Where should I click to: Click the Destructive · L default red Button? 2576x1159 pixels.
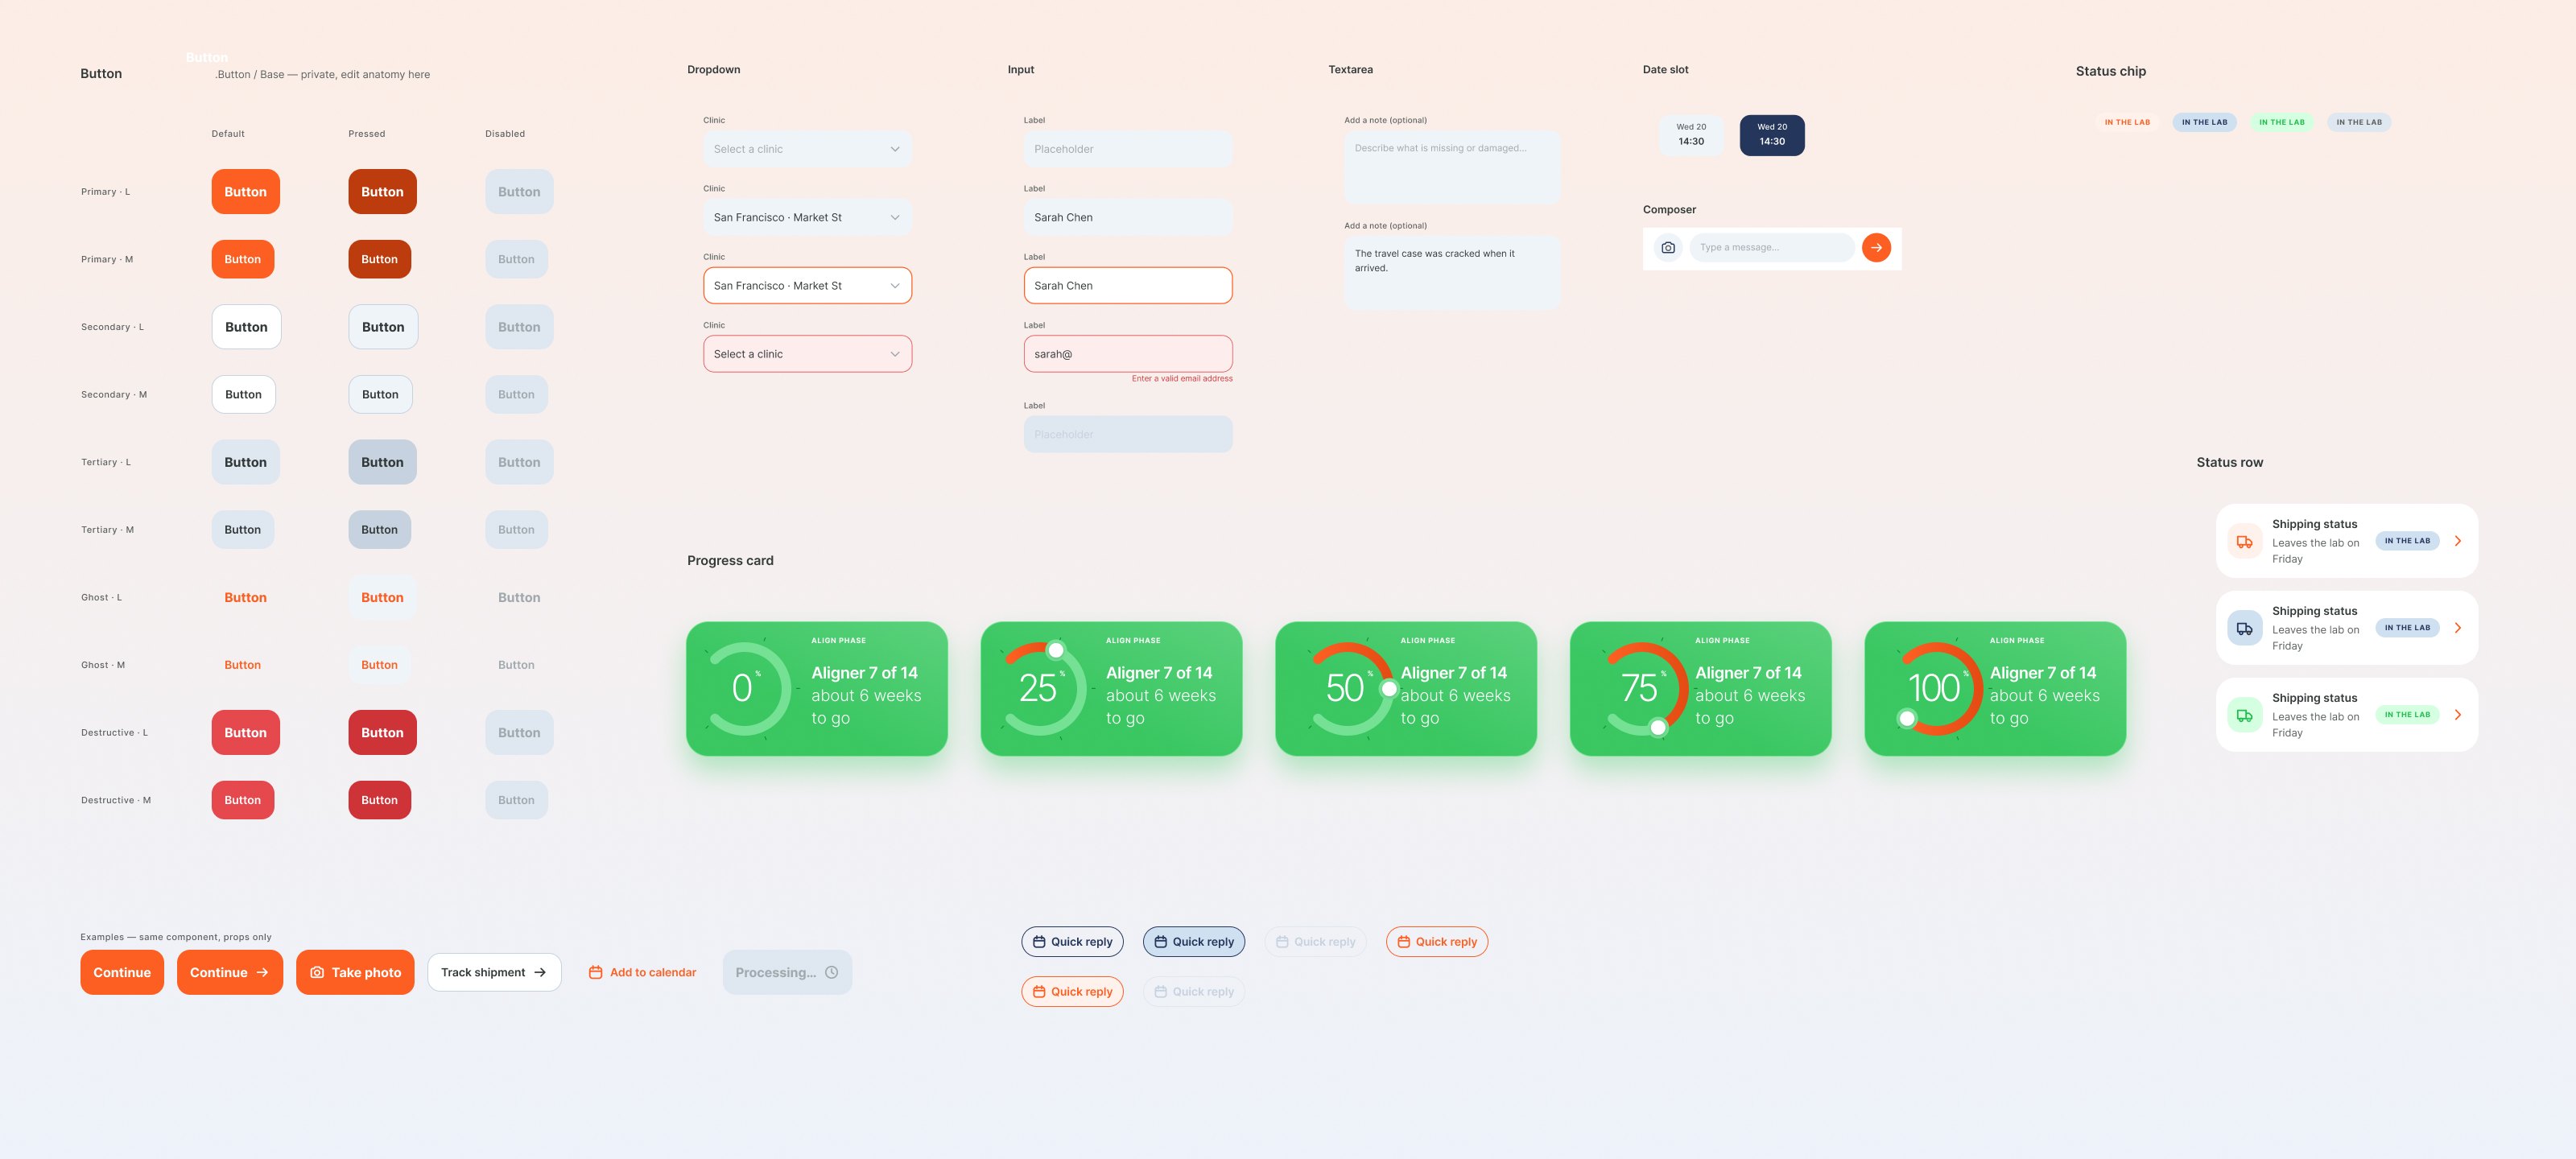[x=245, y=733]
